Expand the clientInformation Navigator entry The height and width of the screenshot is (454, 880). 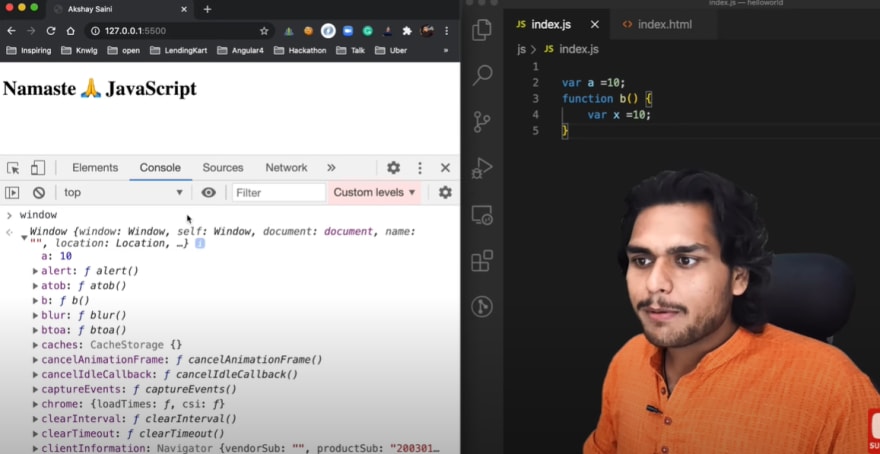35,448
